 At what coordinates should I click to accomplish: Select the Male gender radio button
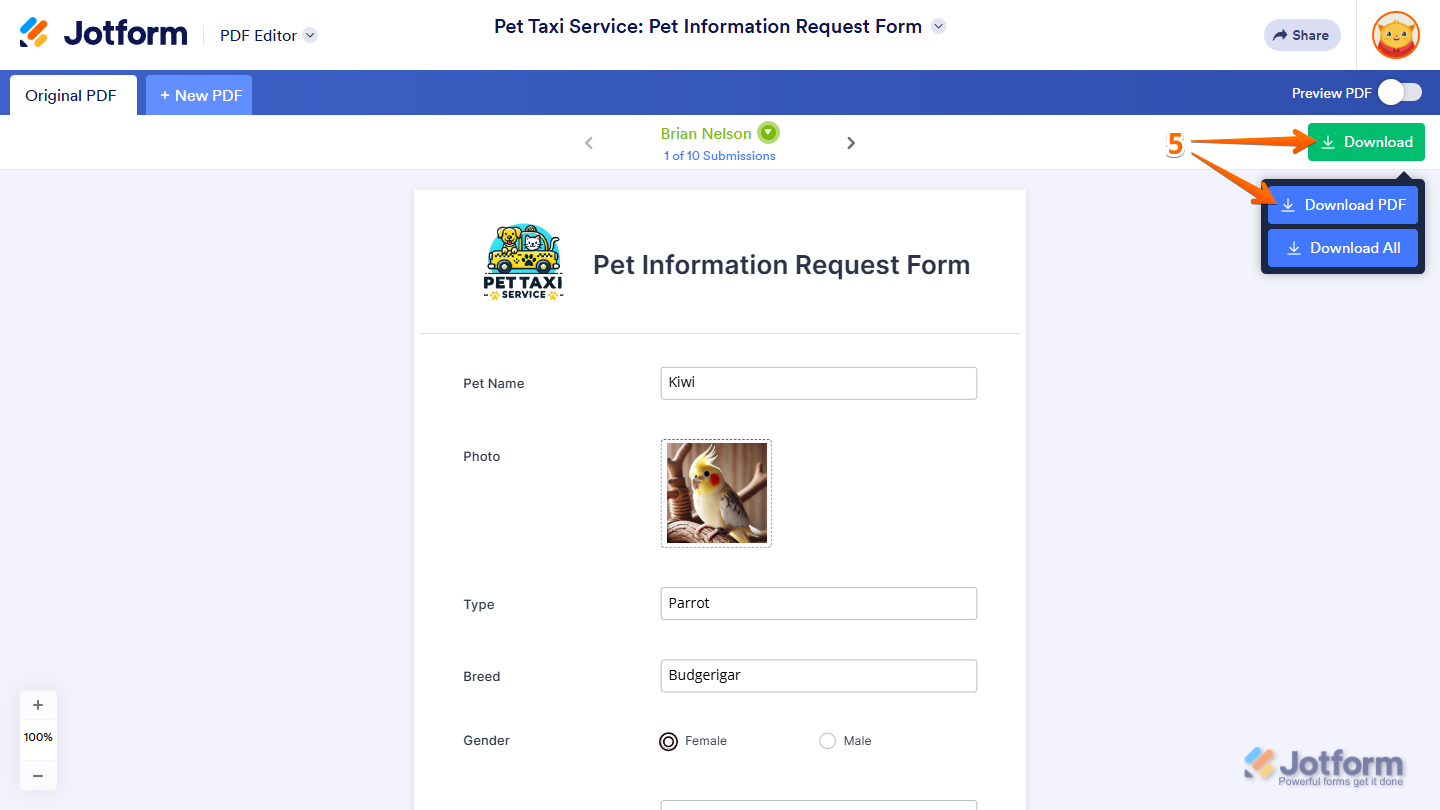[x=827, y=741]
